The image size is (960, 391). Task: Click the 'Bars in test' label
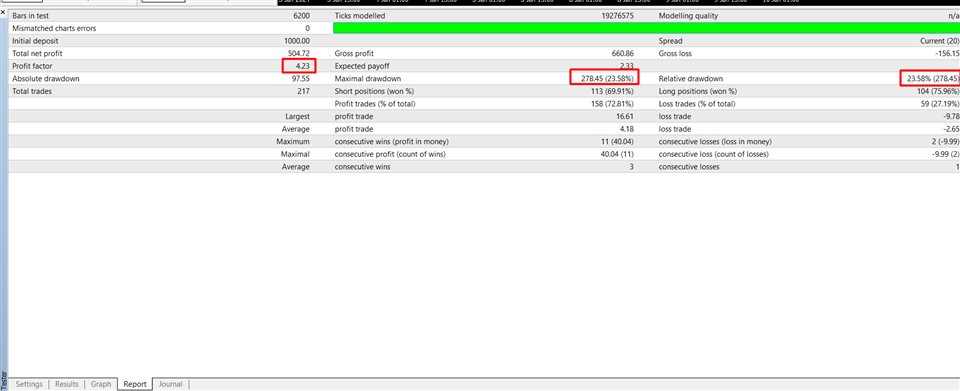coord(32,16)
